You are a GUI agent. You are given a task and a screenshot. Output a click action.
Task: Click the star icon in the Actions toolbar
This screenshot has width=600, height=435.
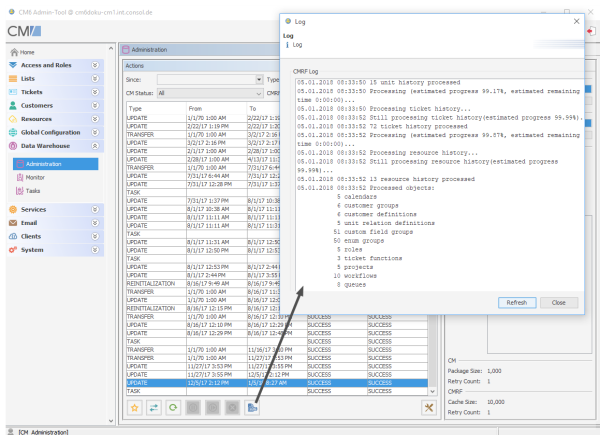click(x=134, y=408)
